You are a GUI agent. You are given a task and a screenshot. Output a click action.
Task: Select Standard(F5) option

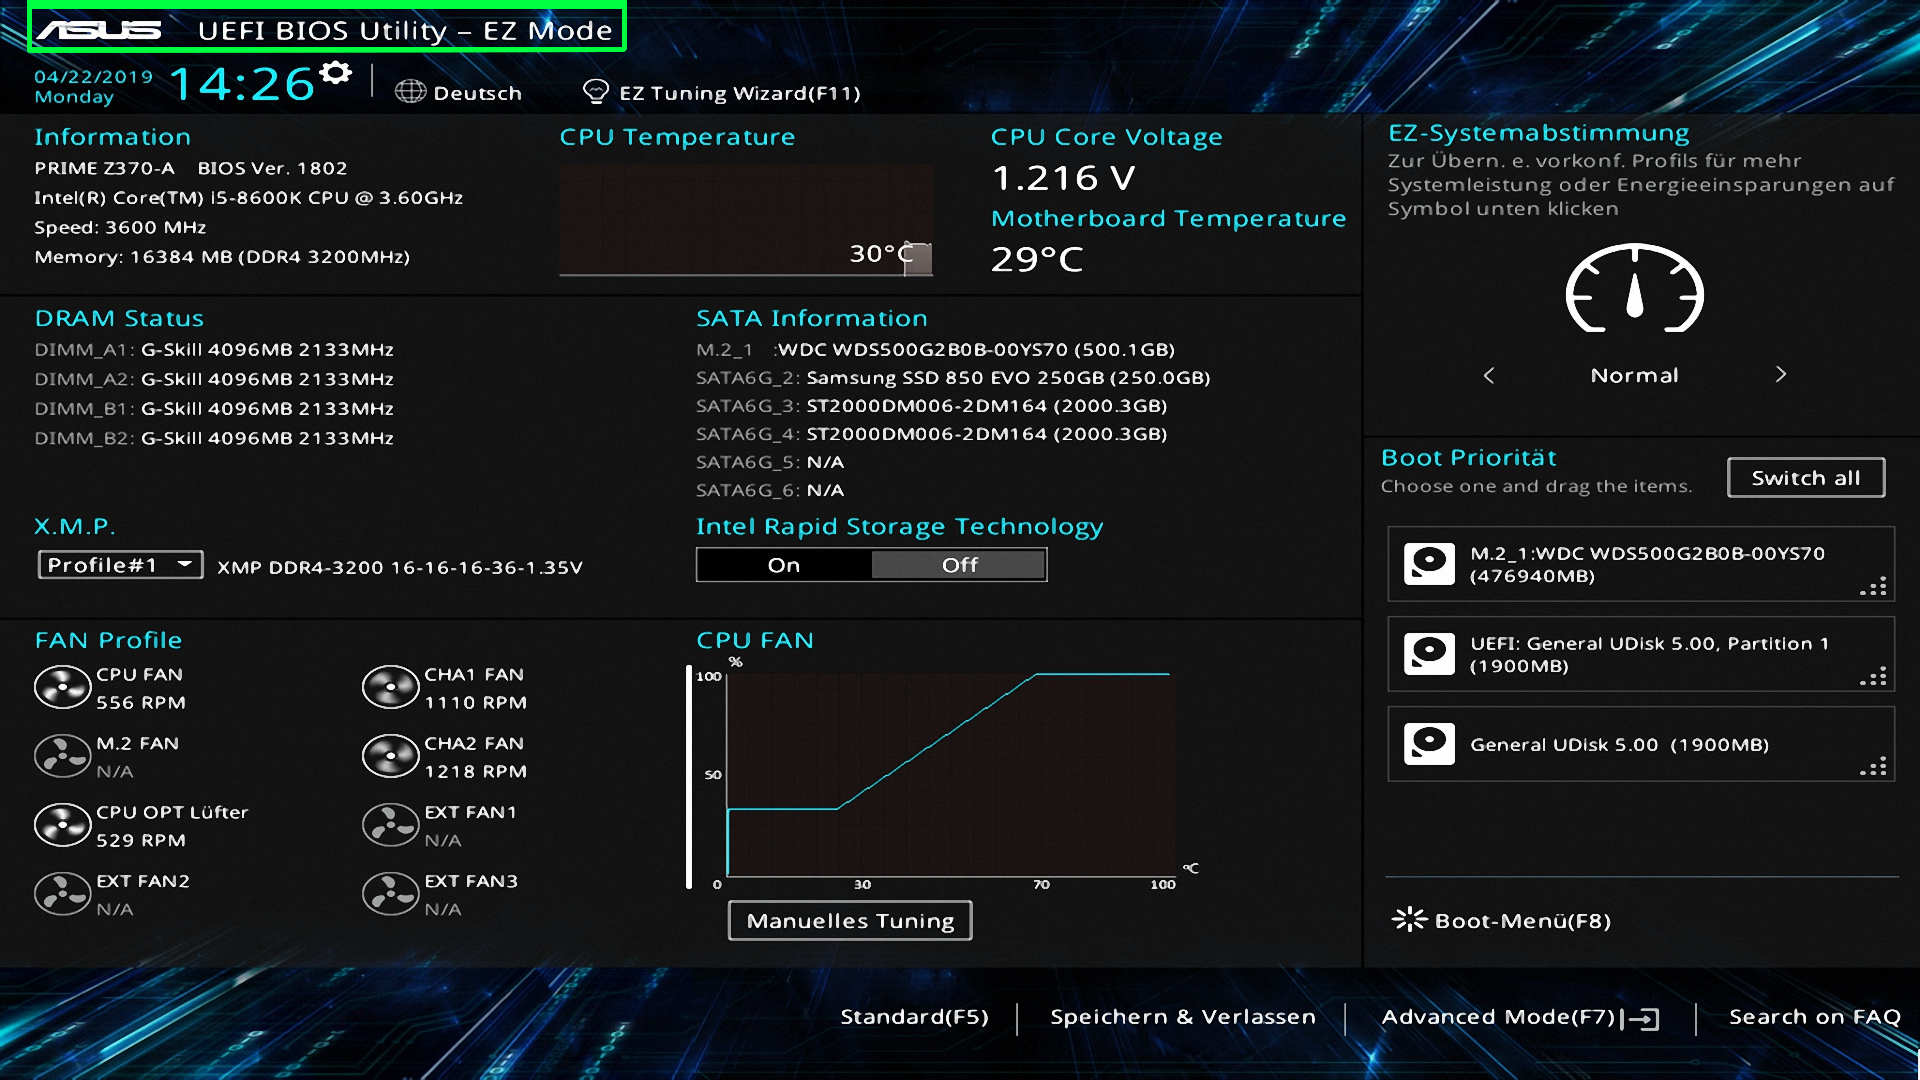pos(914,1017)
